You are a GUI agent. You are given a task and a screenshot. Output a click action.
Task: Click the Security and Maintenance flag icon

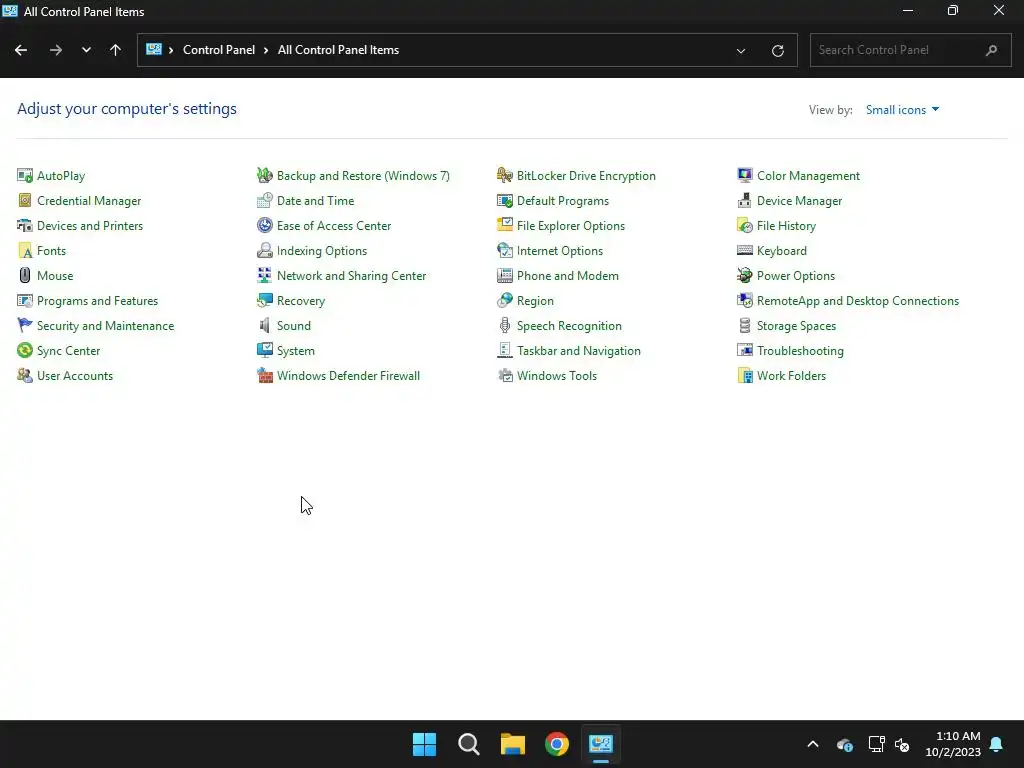(x=25, y=326)
